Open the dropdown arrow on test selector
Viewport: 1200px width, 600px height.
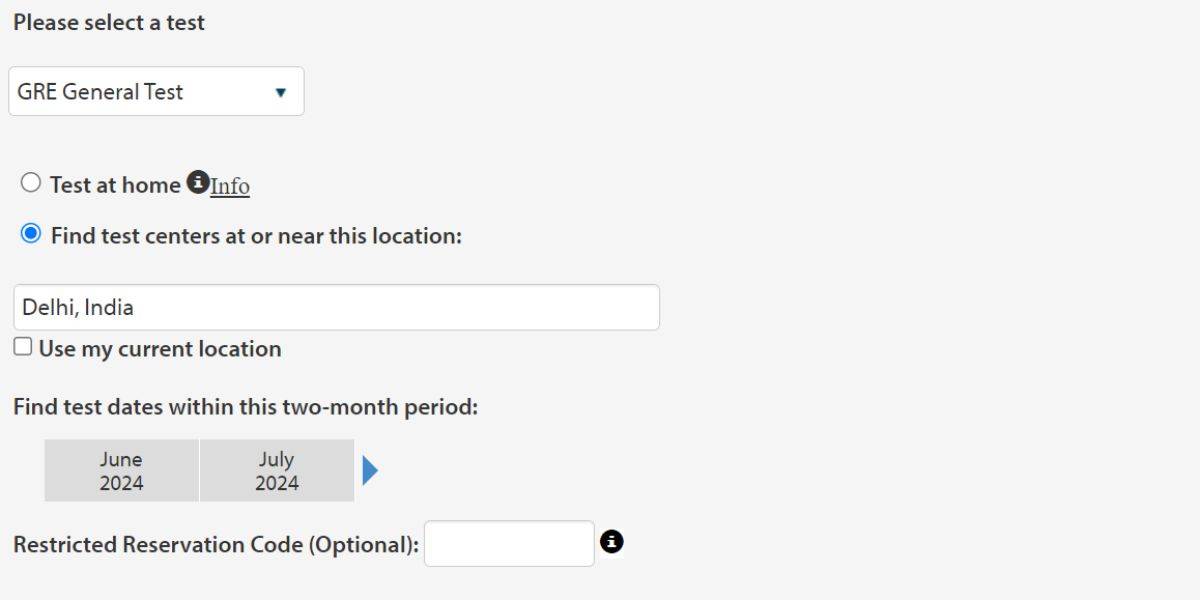tap(281, 92)
